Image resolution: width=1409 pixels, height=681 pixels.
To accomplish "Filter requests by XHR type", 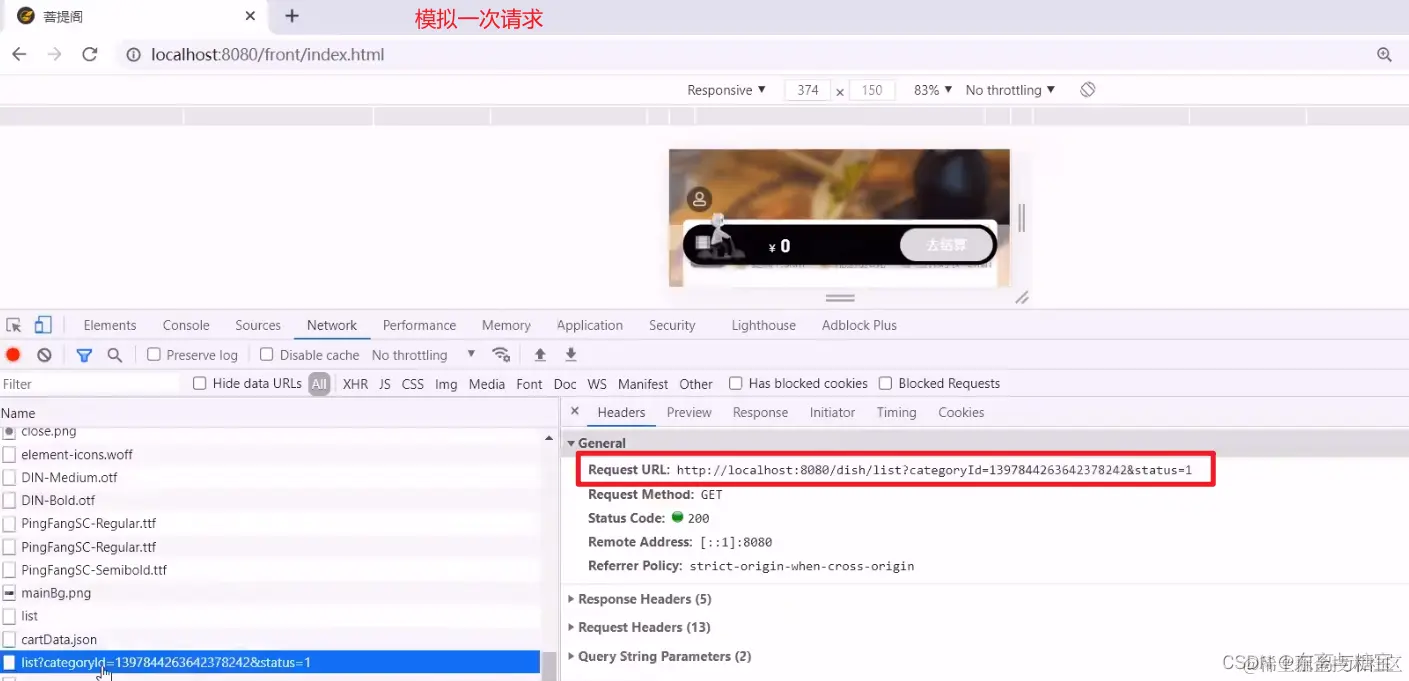I will point(355,383).
